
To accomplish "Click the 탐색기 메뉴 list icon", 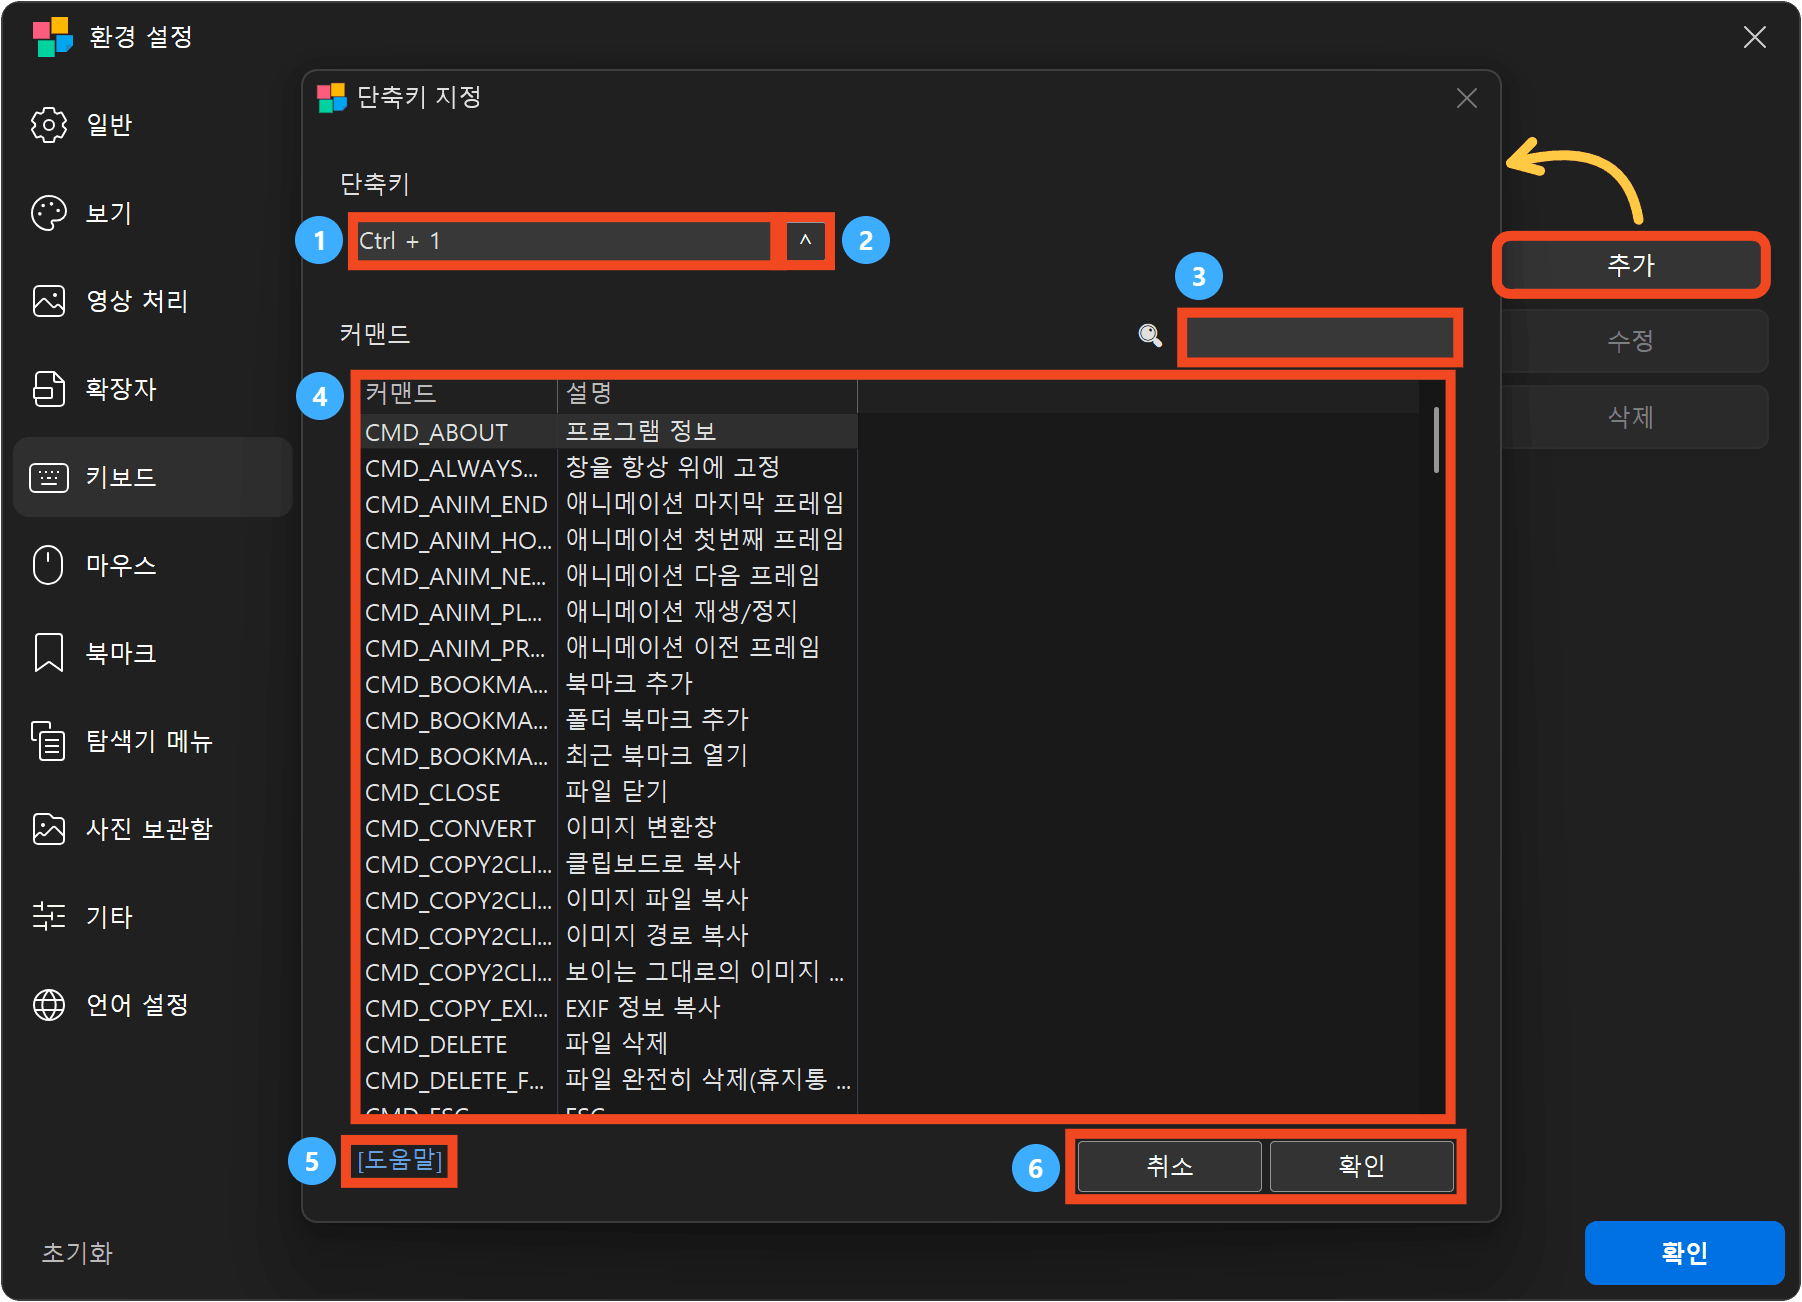I will 49,741.
